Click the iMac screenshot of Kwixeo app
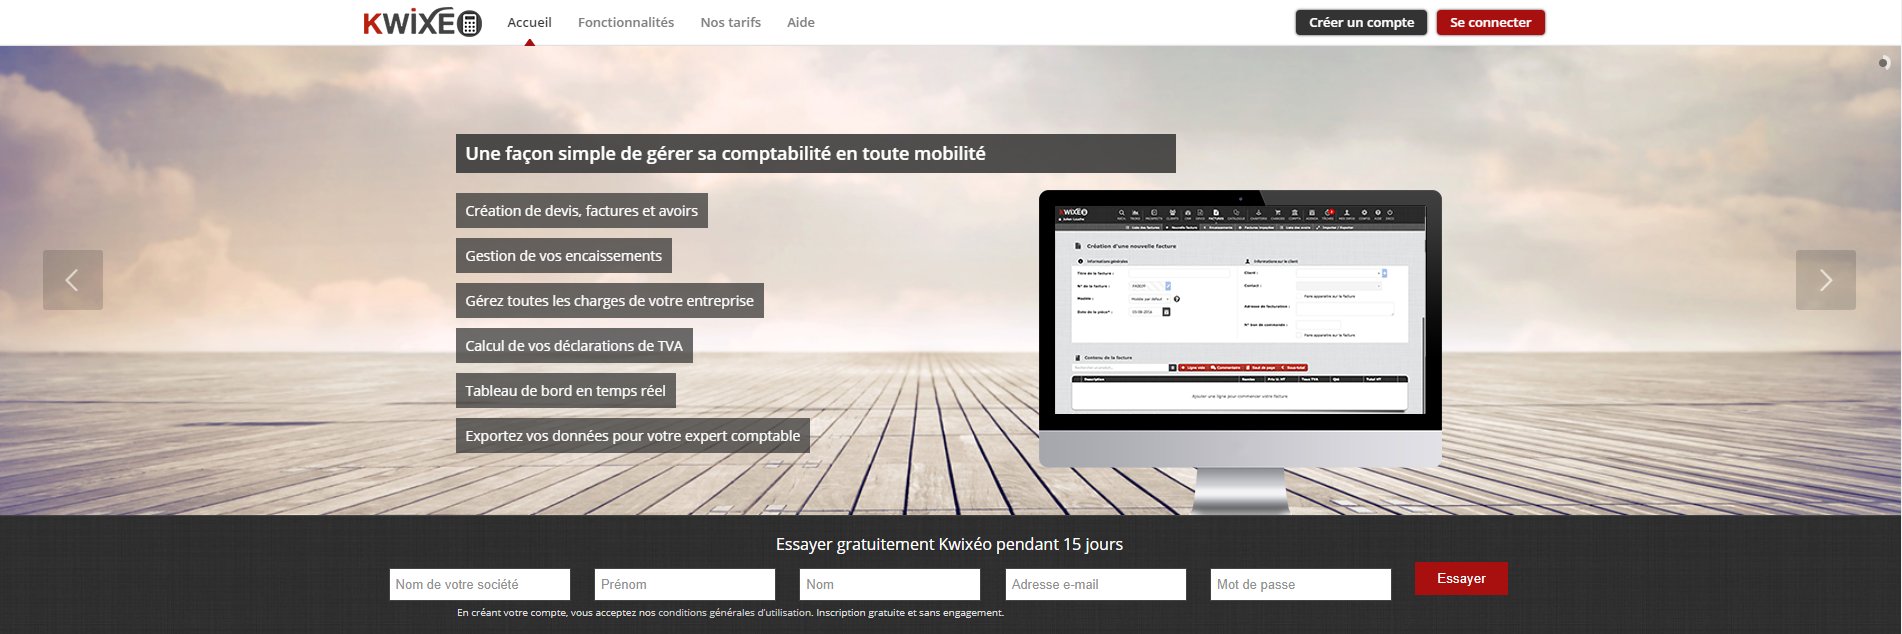 (x=1240, y=350)
